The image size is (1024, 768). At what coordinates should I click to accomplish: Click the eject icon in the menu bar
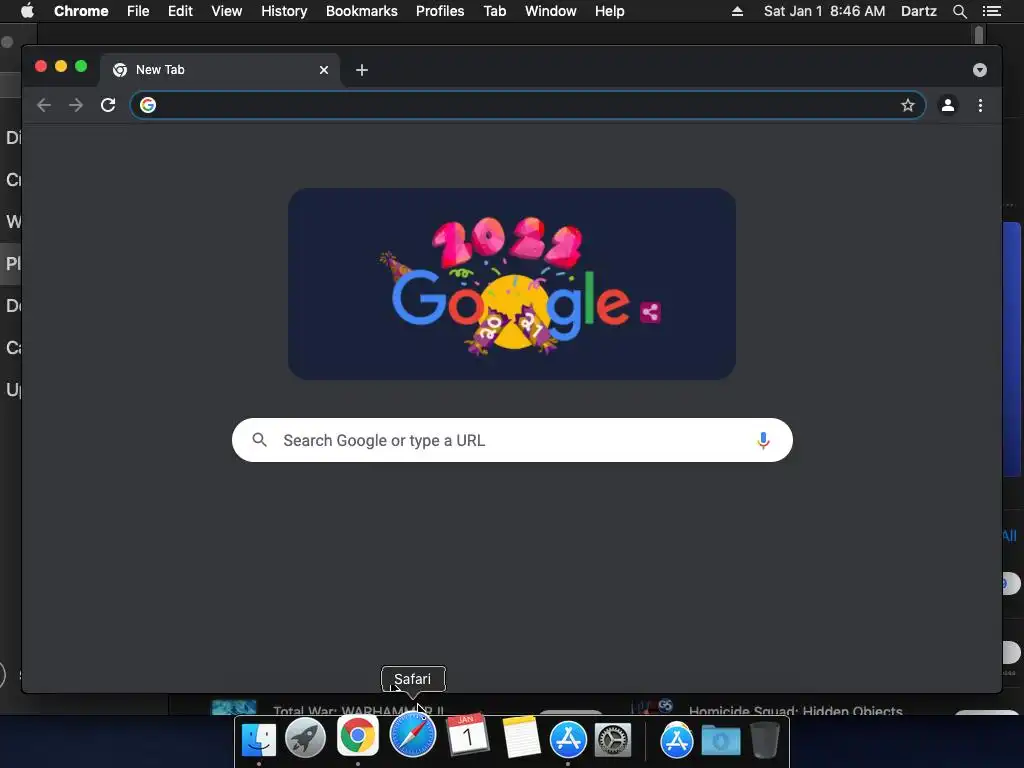tap(737, 11)
